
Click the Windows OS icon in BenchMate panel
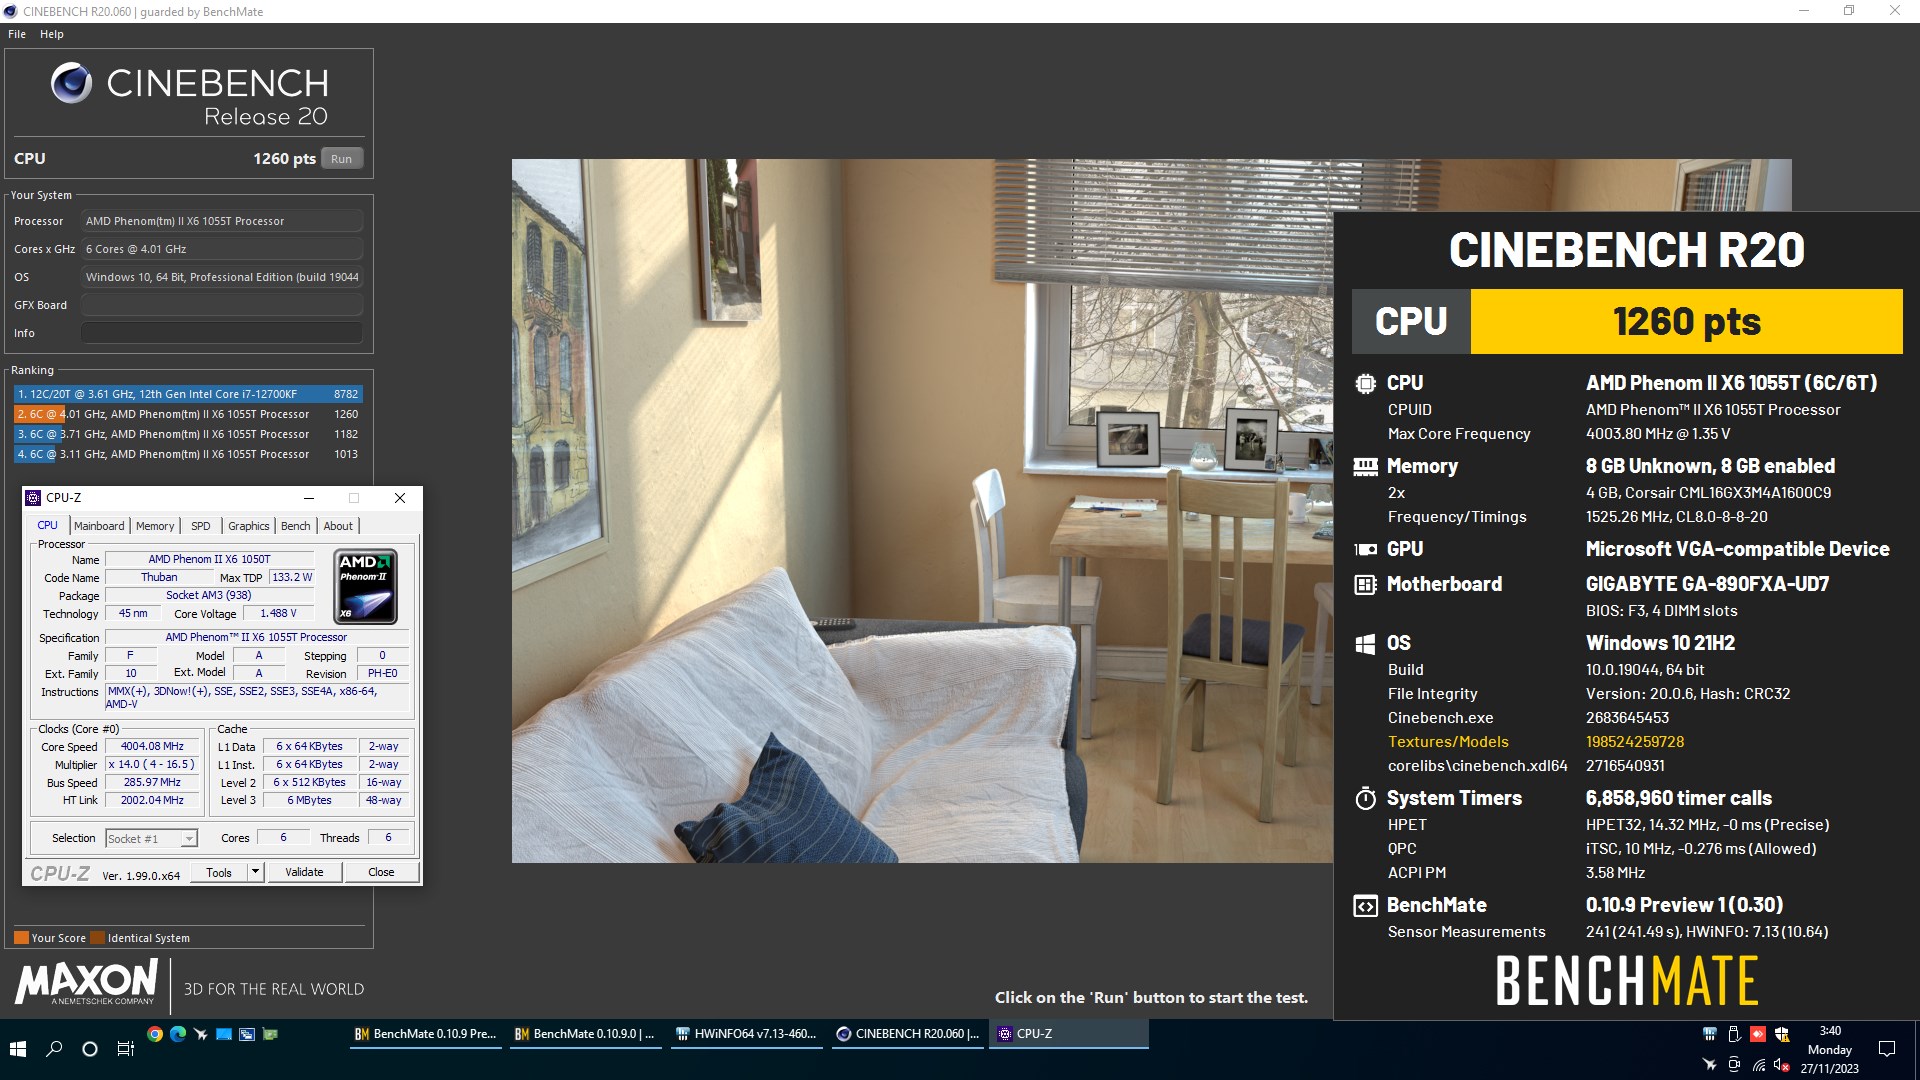1365,644
